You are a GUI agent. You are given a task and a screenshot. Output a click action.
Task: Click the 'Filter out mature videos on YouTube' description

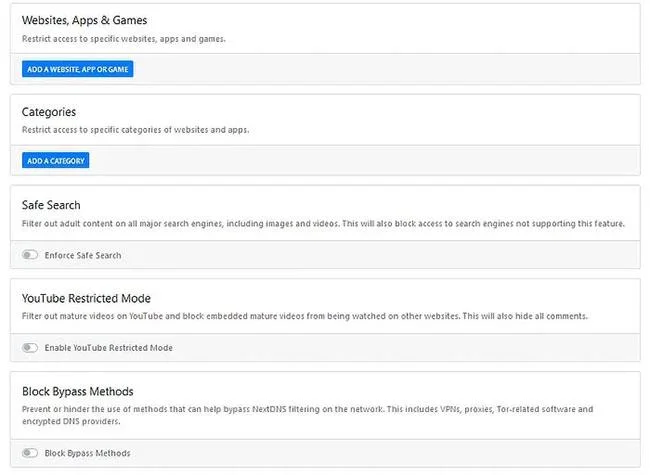tap(305, 316)
